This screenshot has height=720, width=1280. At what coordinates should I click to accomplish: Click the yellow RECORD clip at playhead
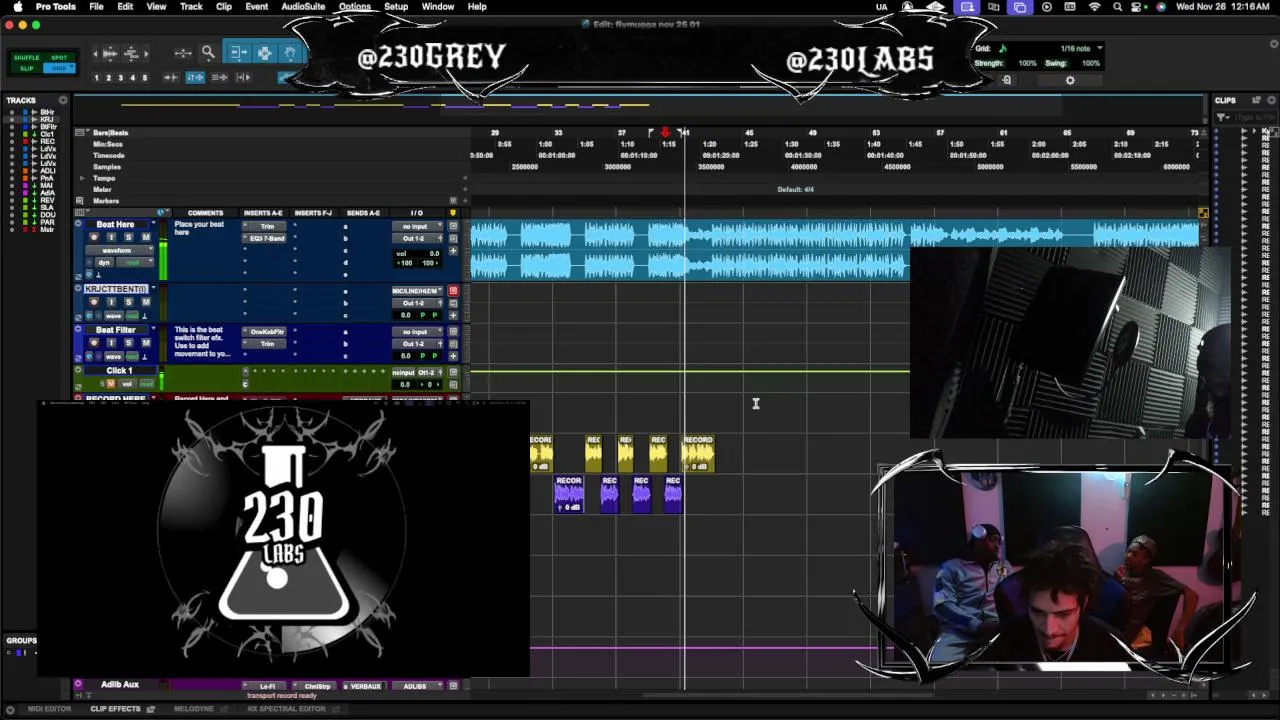click(698, 453)
